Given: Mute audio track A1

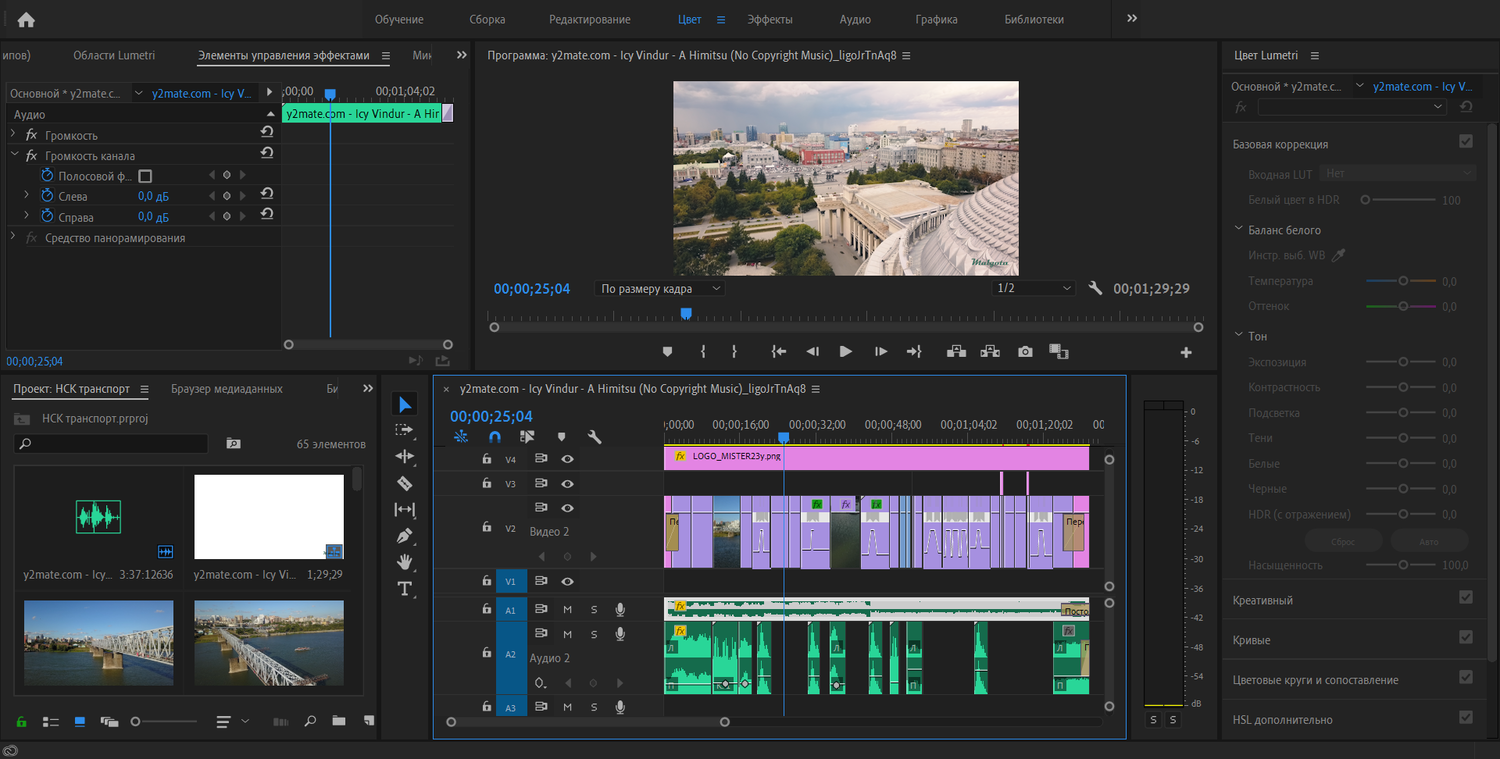Looking at the screenshot, I should pos(567,609).
